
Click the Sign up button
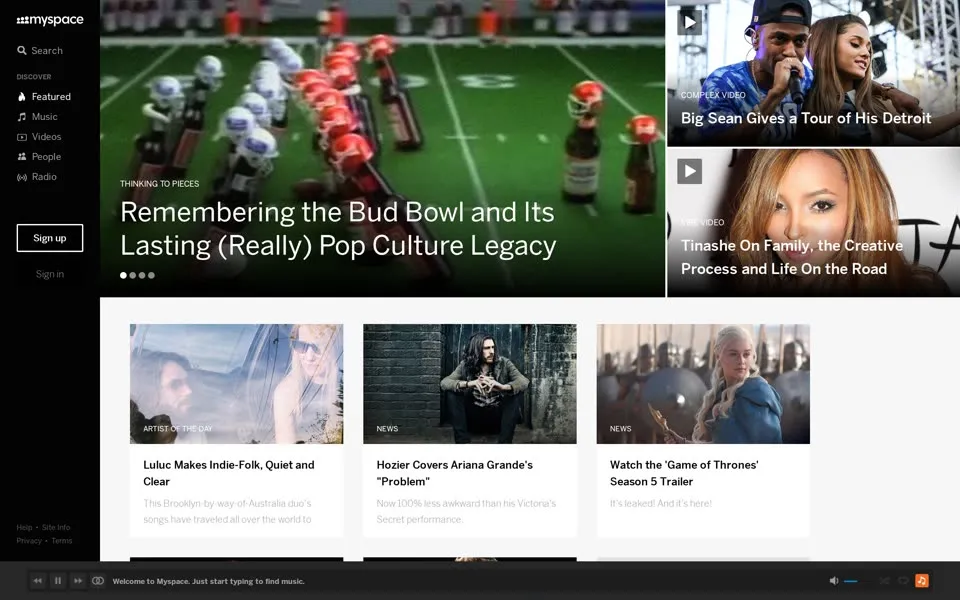(x=50, y=238)
